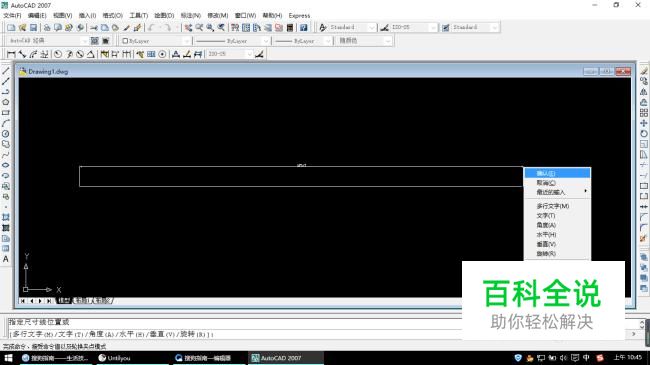
Task: Create a new drawing with the New icon
Action: (11, 27)
